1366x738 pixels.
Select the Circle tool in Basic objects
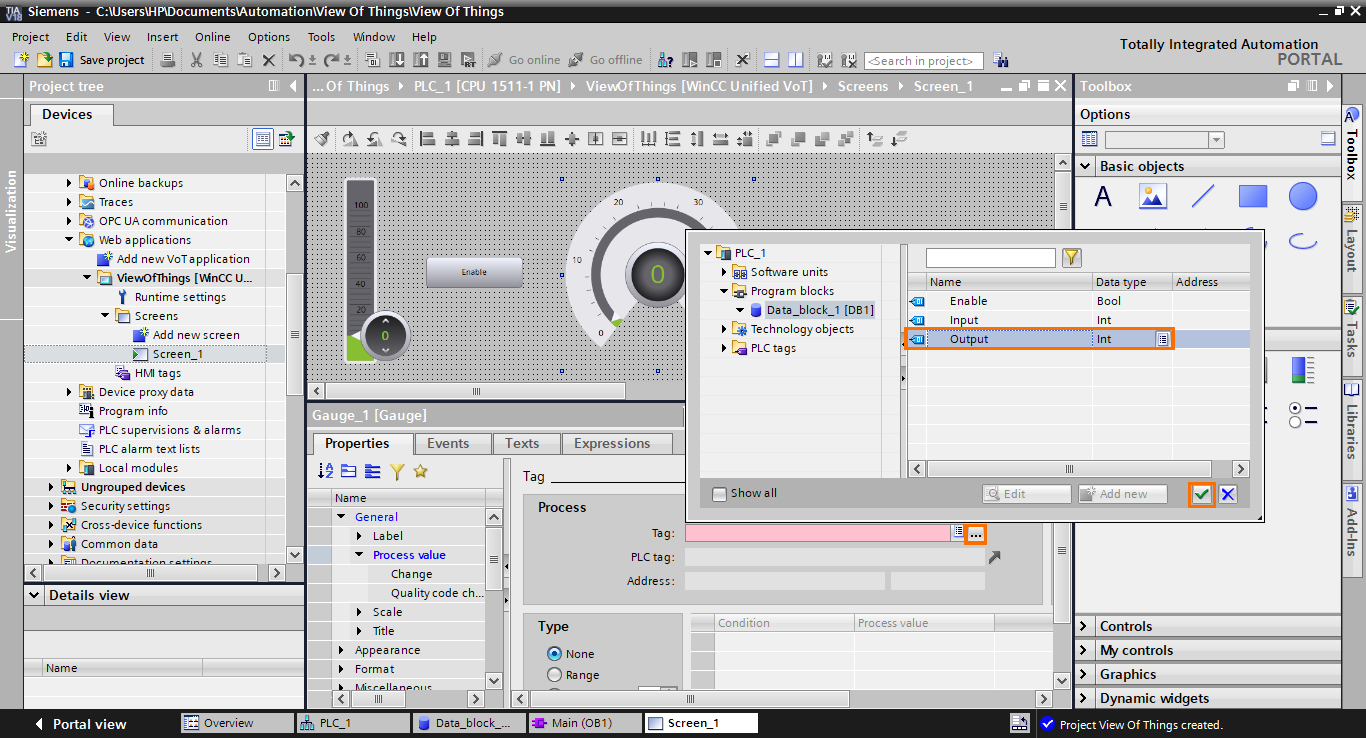coord(1302,196)
